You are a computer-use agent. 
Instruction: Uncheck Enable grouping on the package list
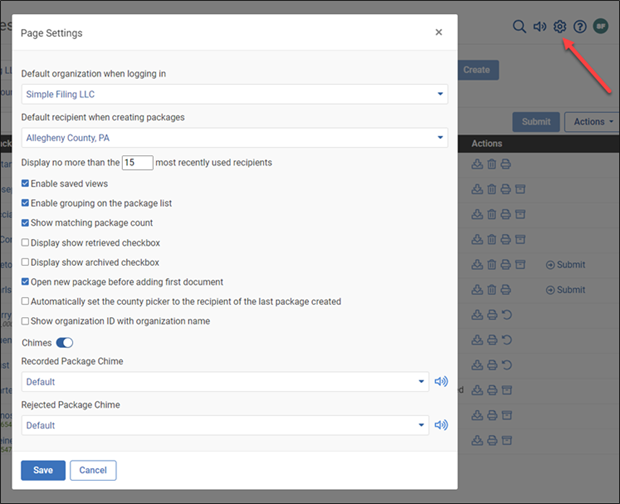coord(25,203)
